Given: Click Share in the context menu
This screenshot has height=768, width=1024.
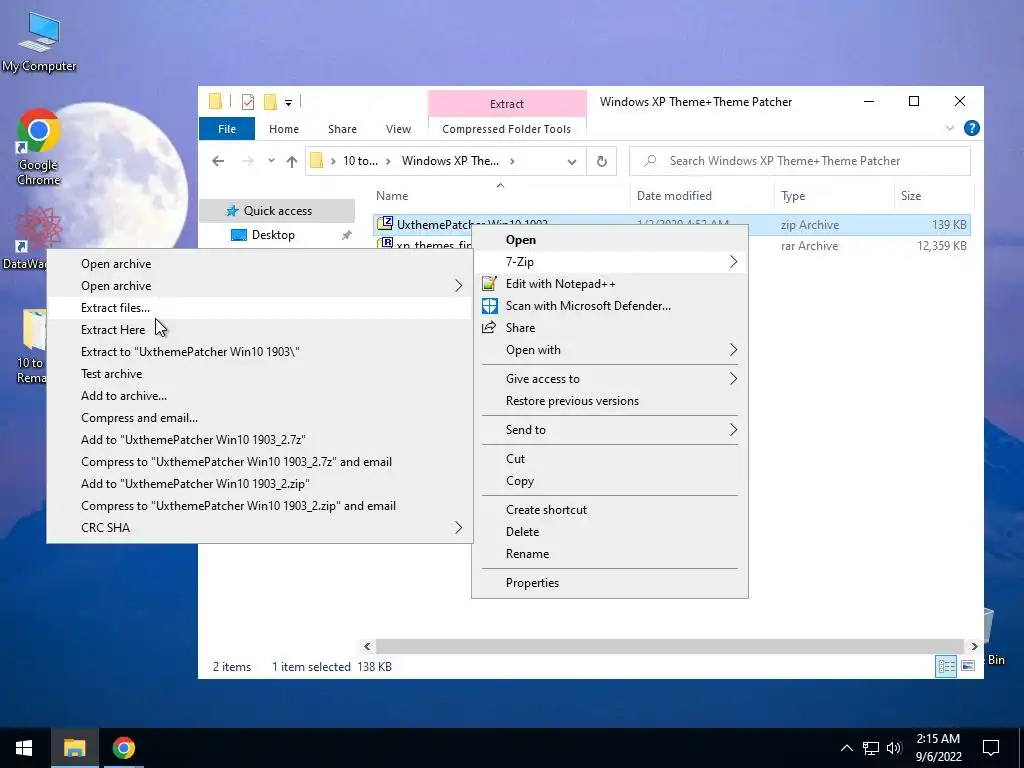Looking at the screenshot, I should (x=609, y=328).
